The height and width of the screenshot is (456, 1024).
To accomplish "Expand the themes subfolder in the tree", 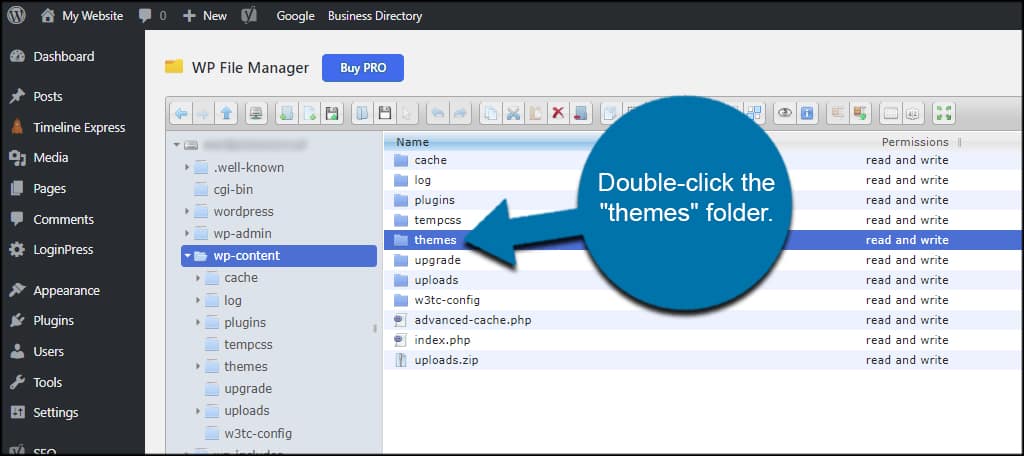I will 198,366.
